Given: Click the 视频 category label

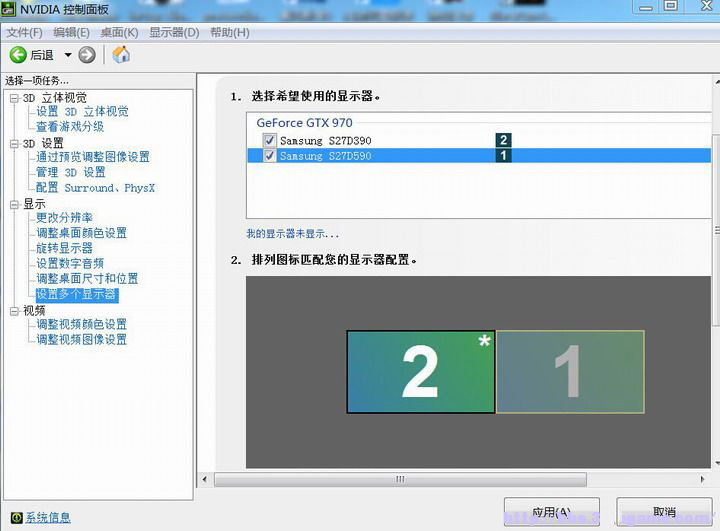Looking at the screenshot, I should pos(34,311).
